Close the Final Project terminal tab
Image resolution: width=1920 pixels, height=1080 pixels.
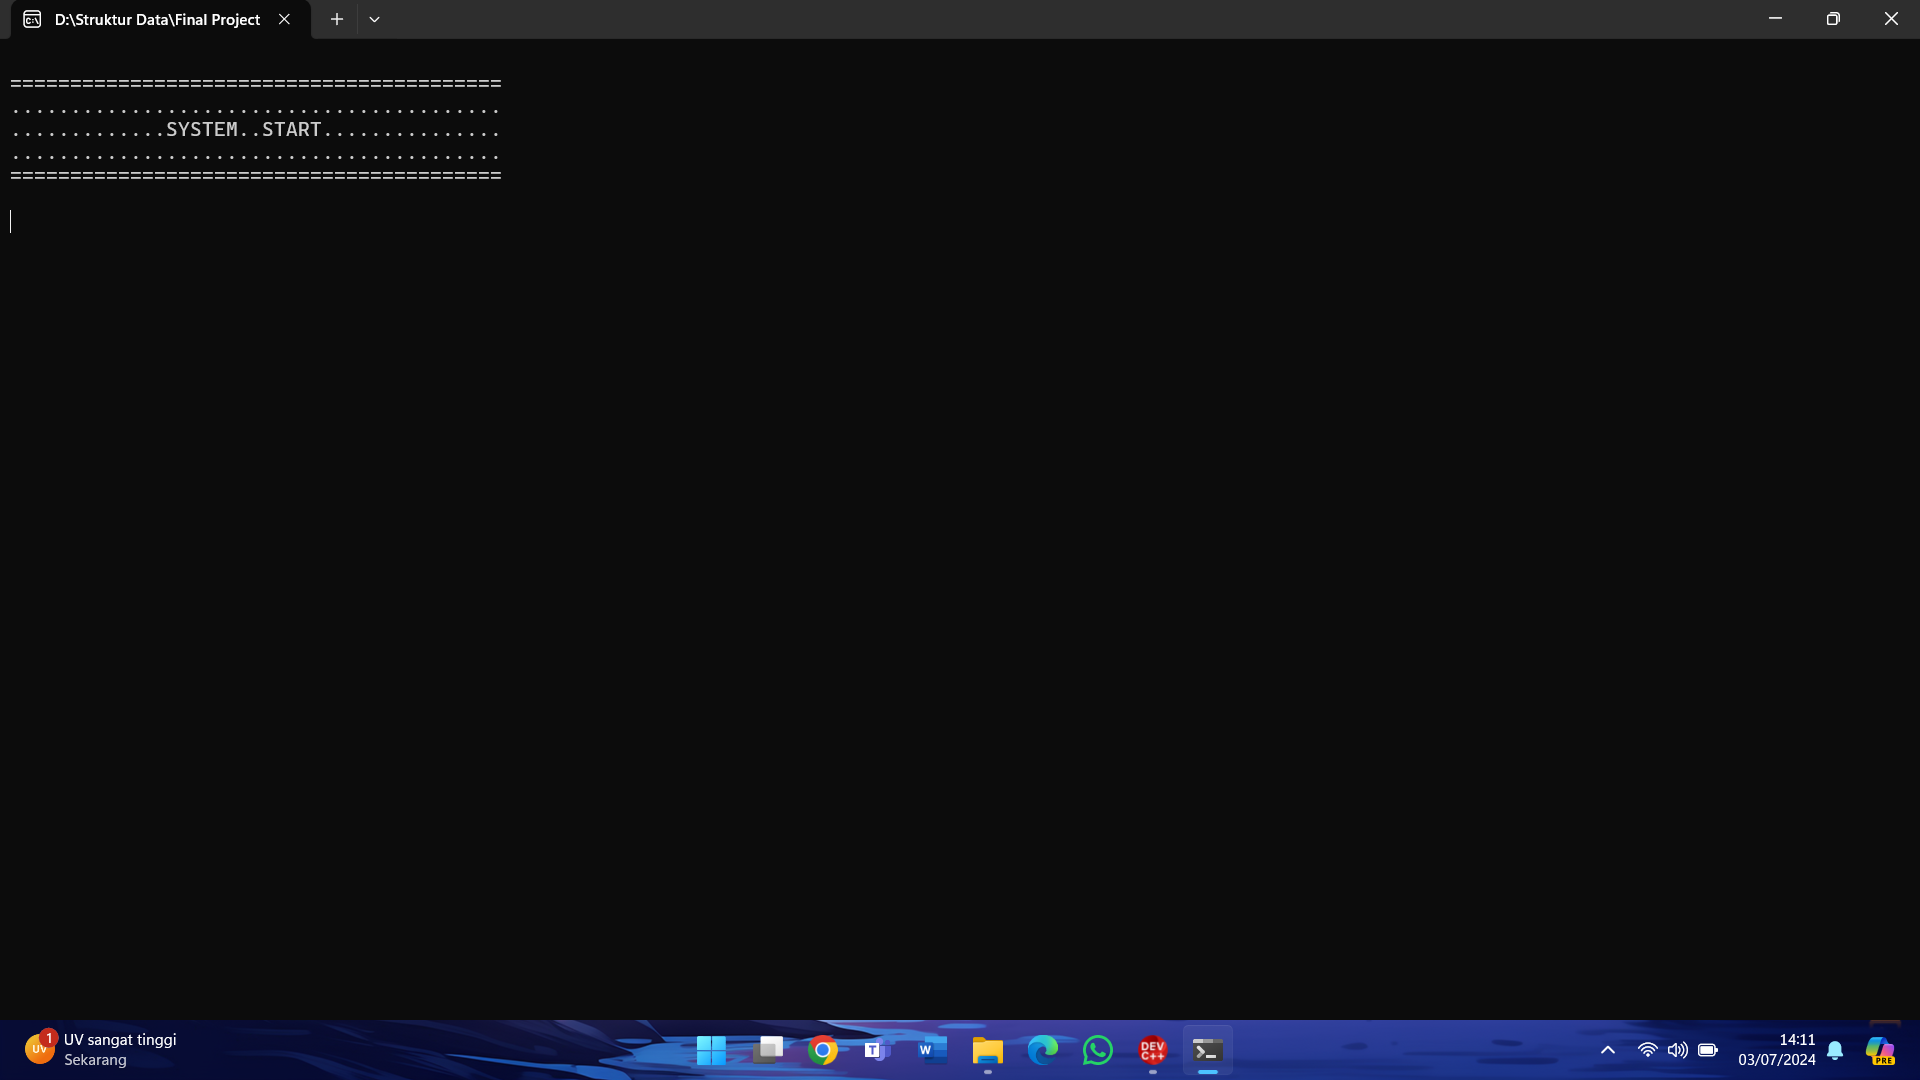pyautogui.click(x=284, y=19)
